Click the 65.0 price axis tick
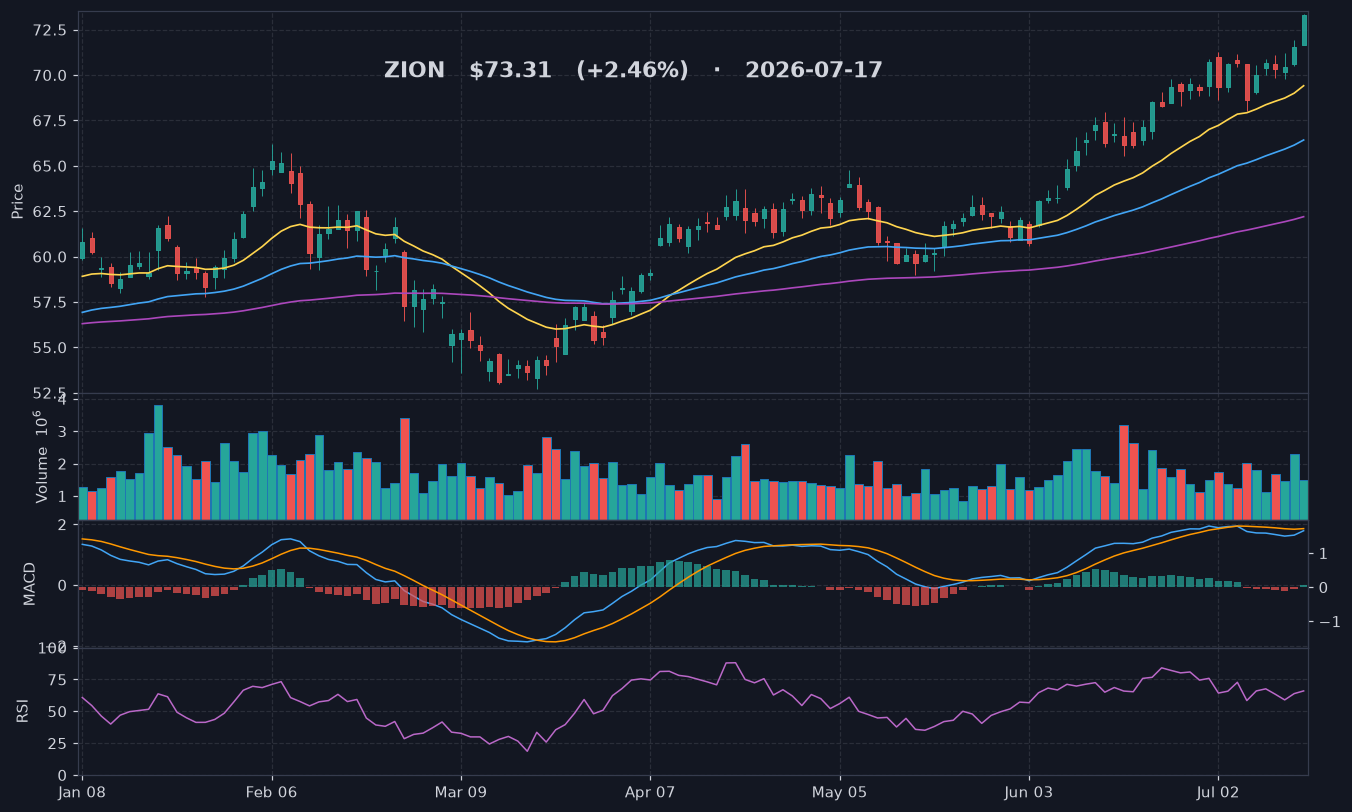Screen dimensions: 1352x812 50,166
